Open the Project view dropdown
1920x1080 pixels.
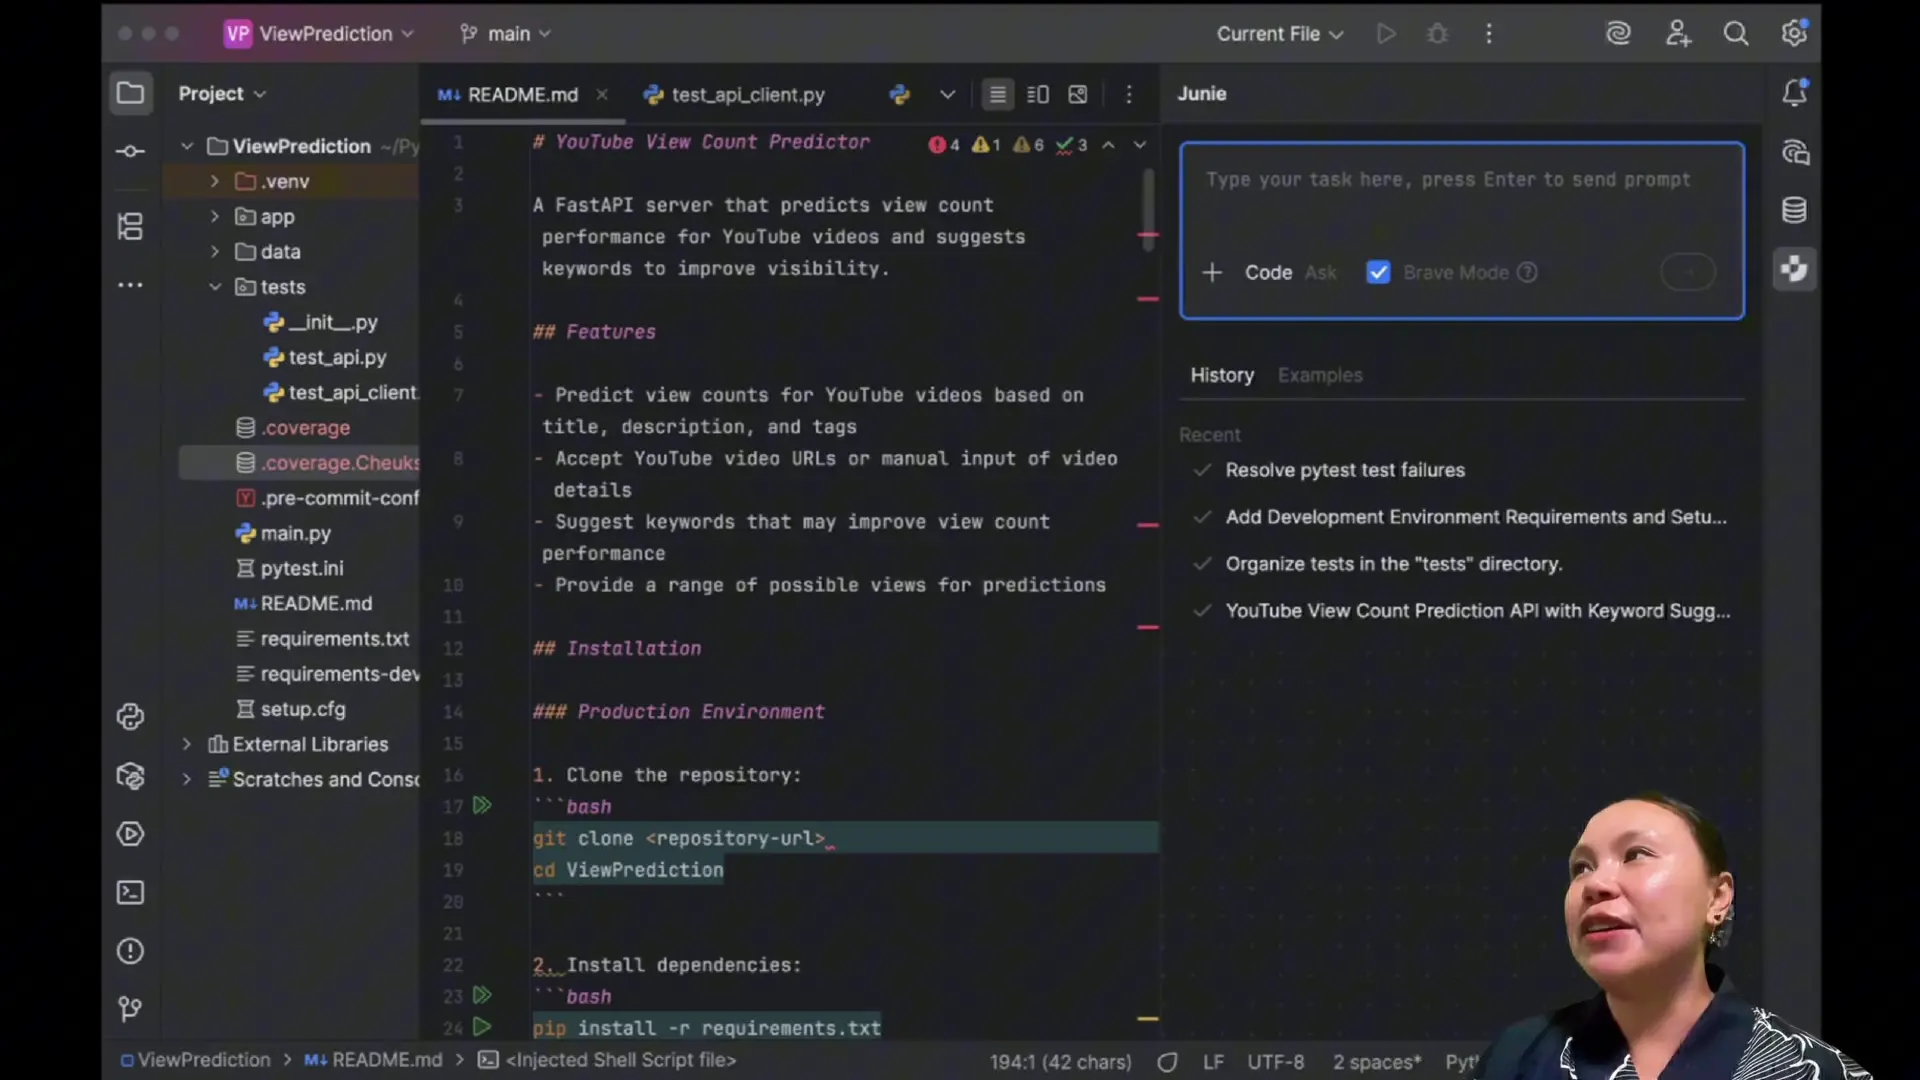(x=222, y=94)
